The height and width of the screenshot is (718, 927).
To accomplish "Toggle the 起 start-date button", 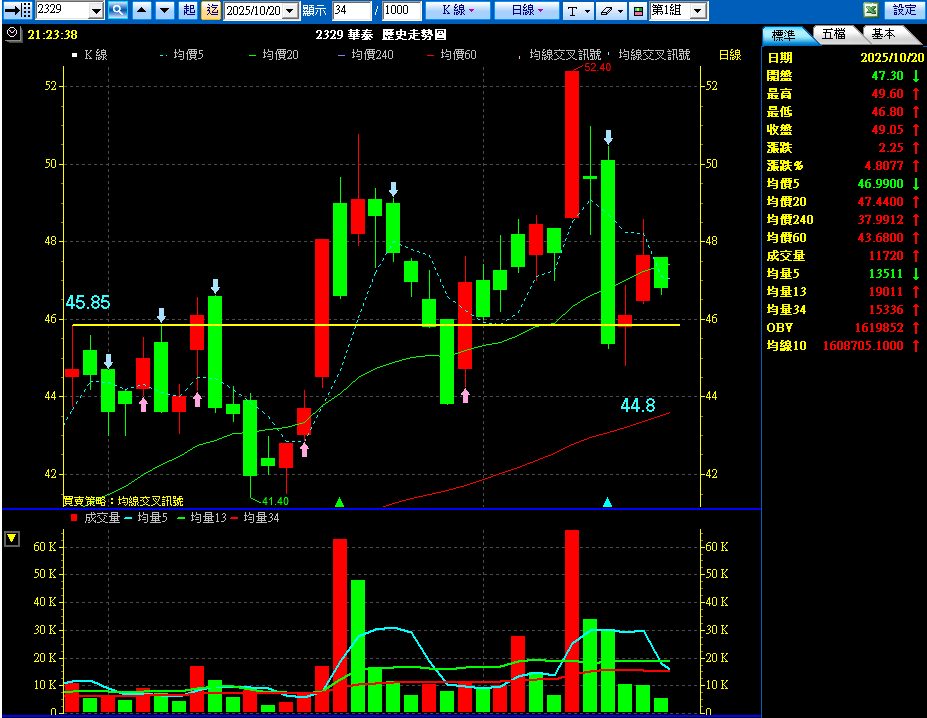I will click(189, 10).
